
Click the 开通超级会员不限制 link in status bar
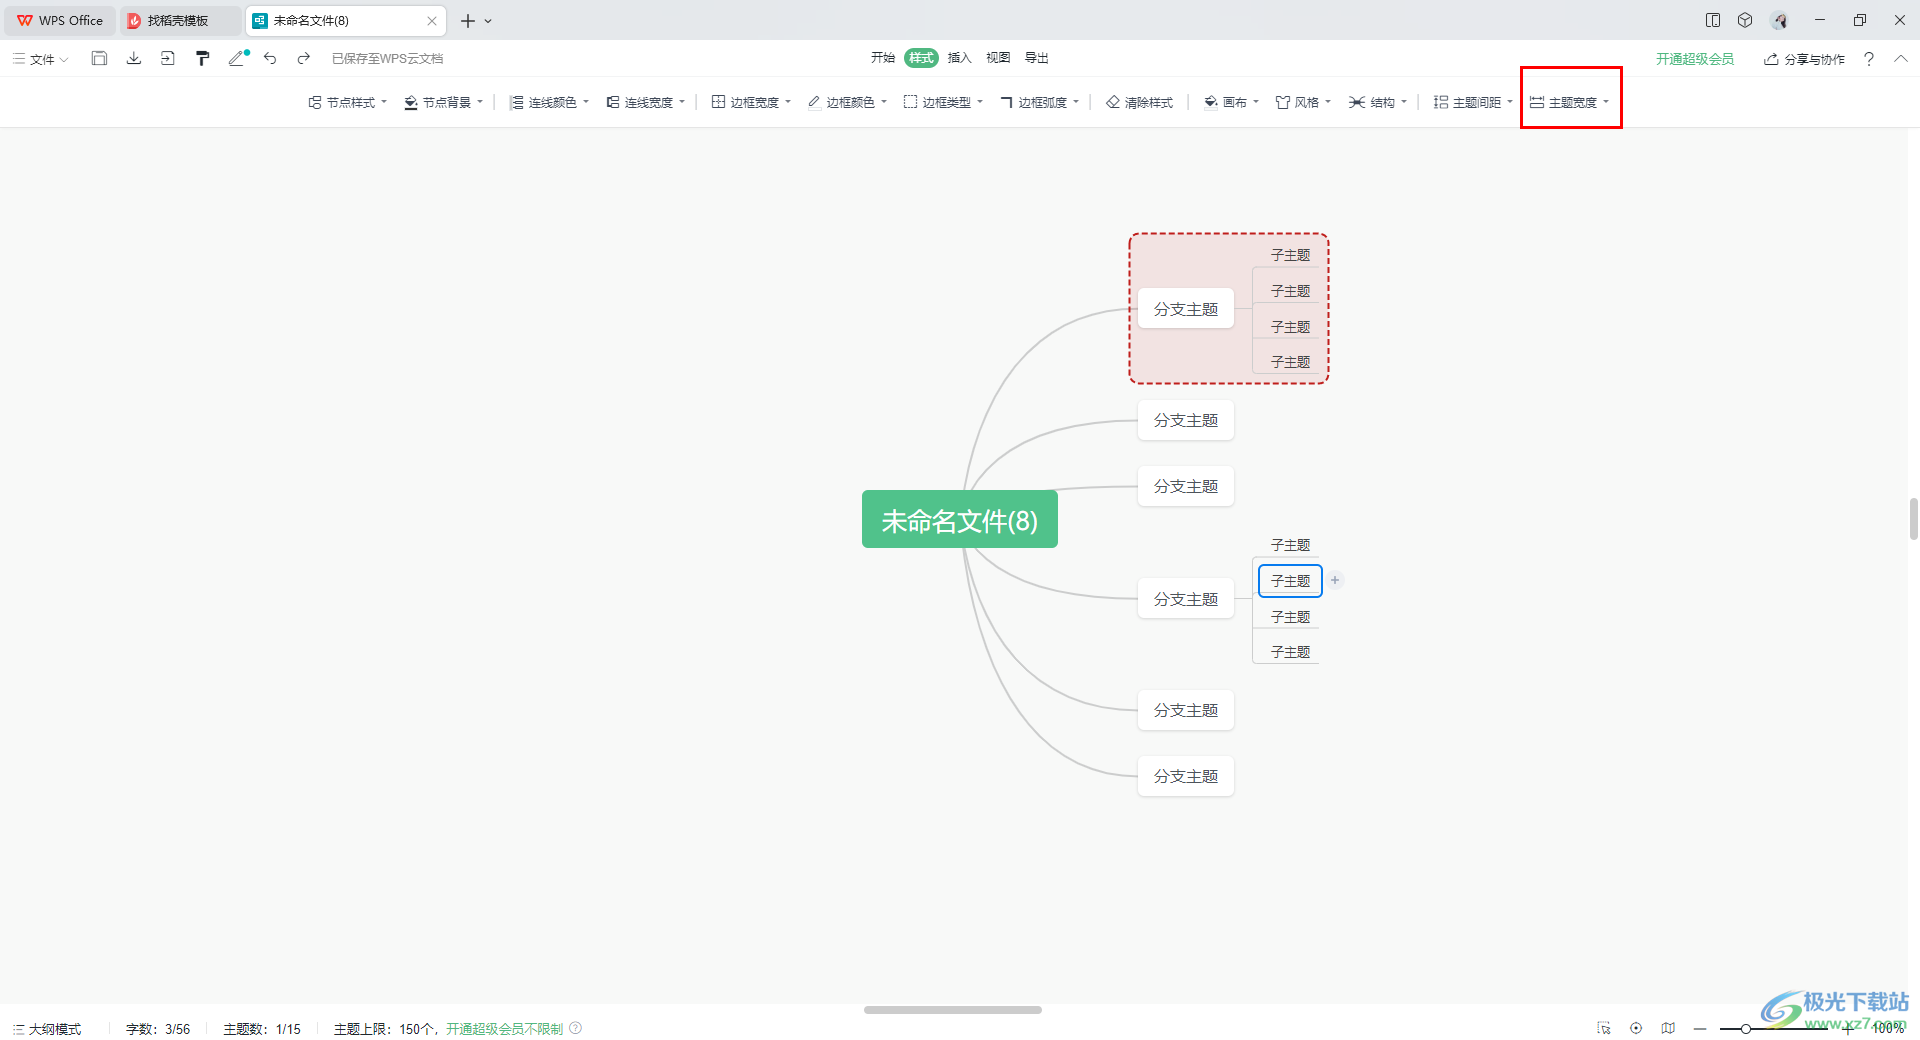(x=504, y=1029)
